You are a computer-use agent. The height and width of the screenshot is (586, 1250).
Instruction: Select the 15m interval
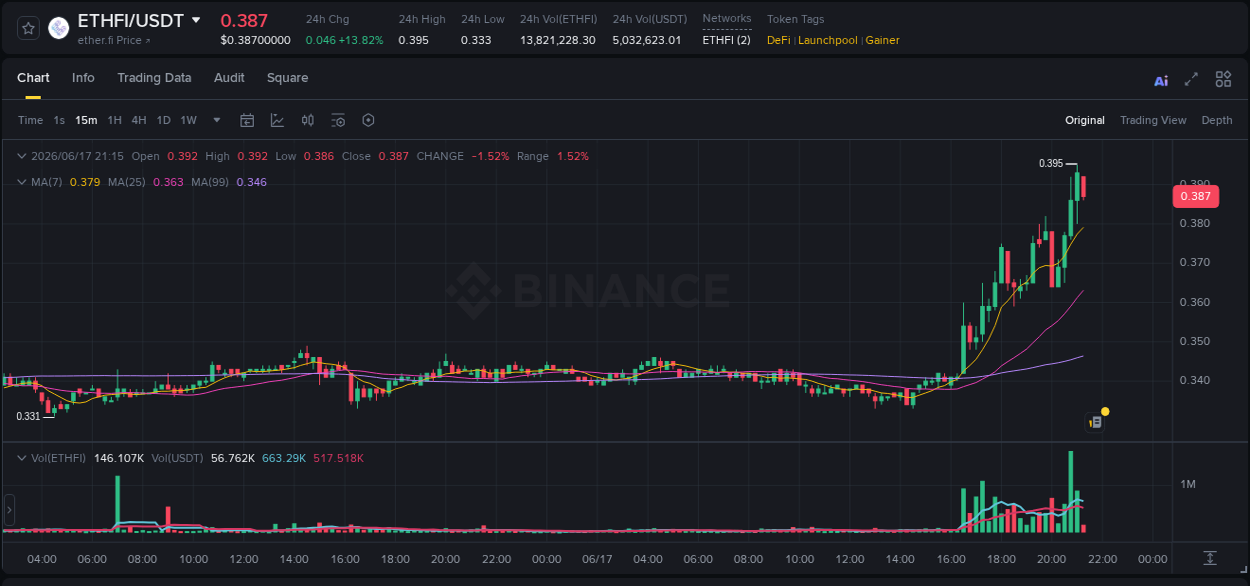(x=86, y=120)
